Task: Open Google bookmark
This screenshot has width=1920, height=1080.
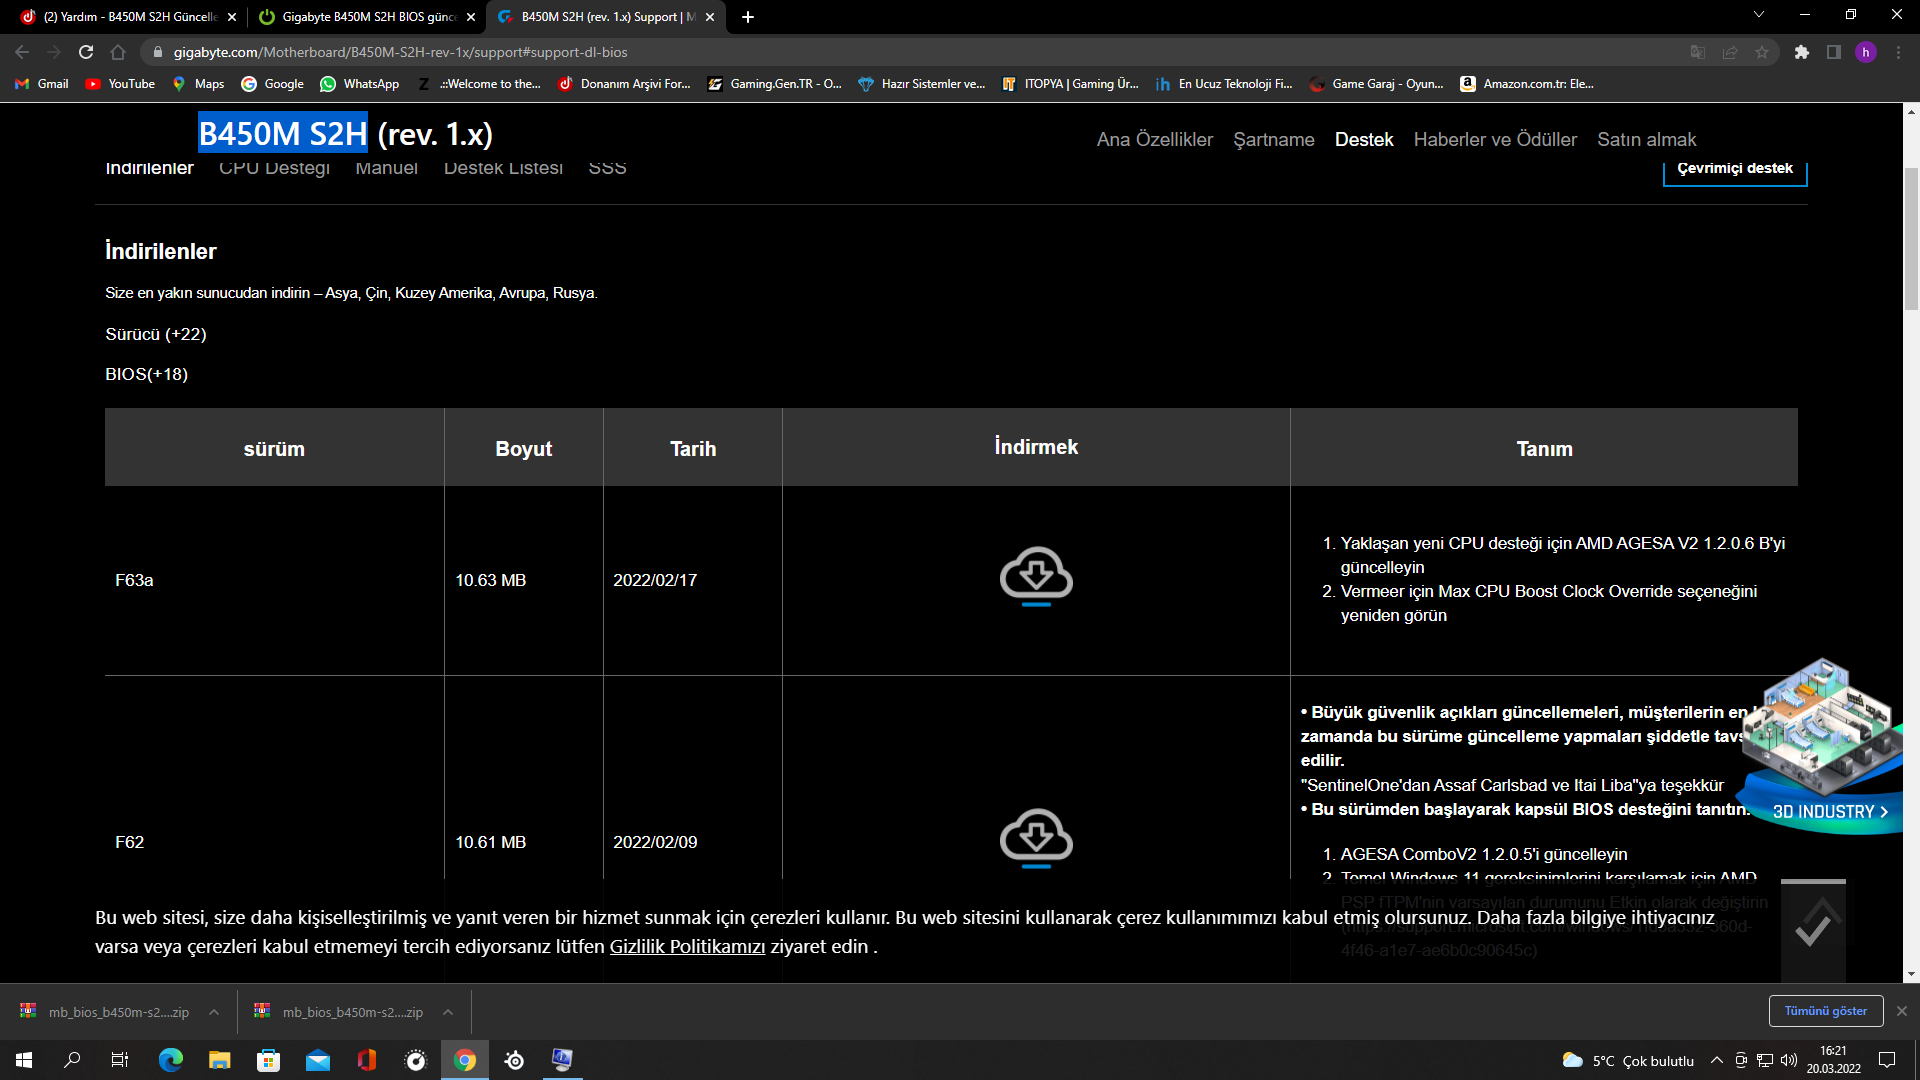Action: [272, 84]
